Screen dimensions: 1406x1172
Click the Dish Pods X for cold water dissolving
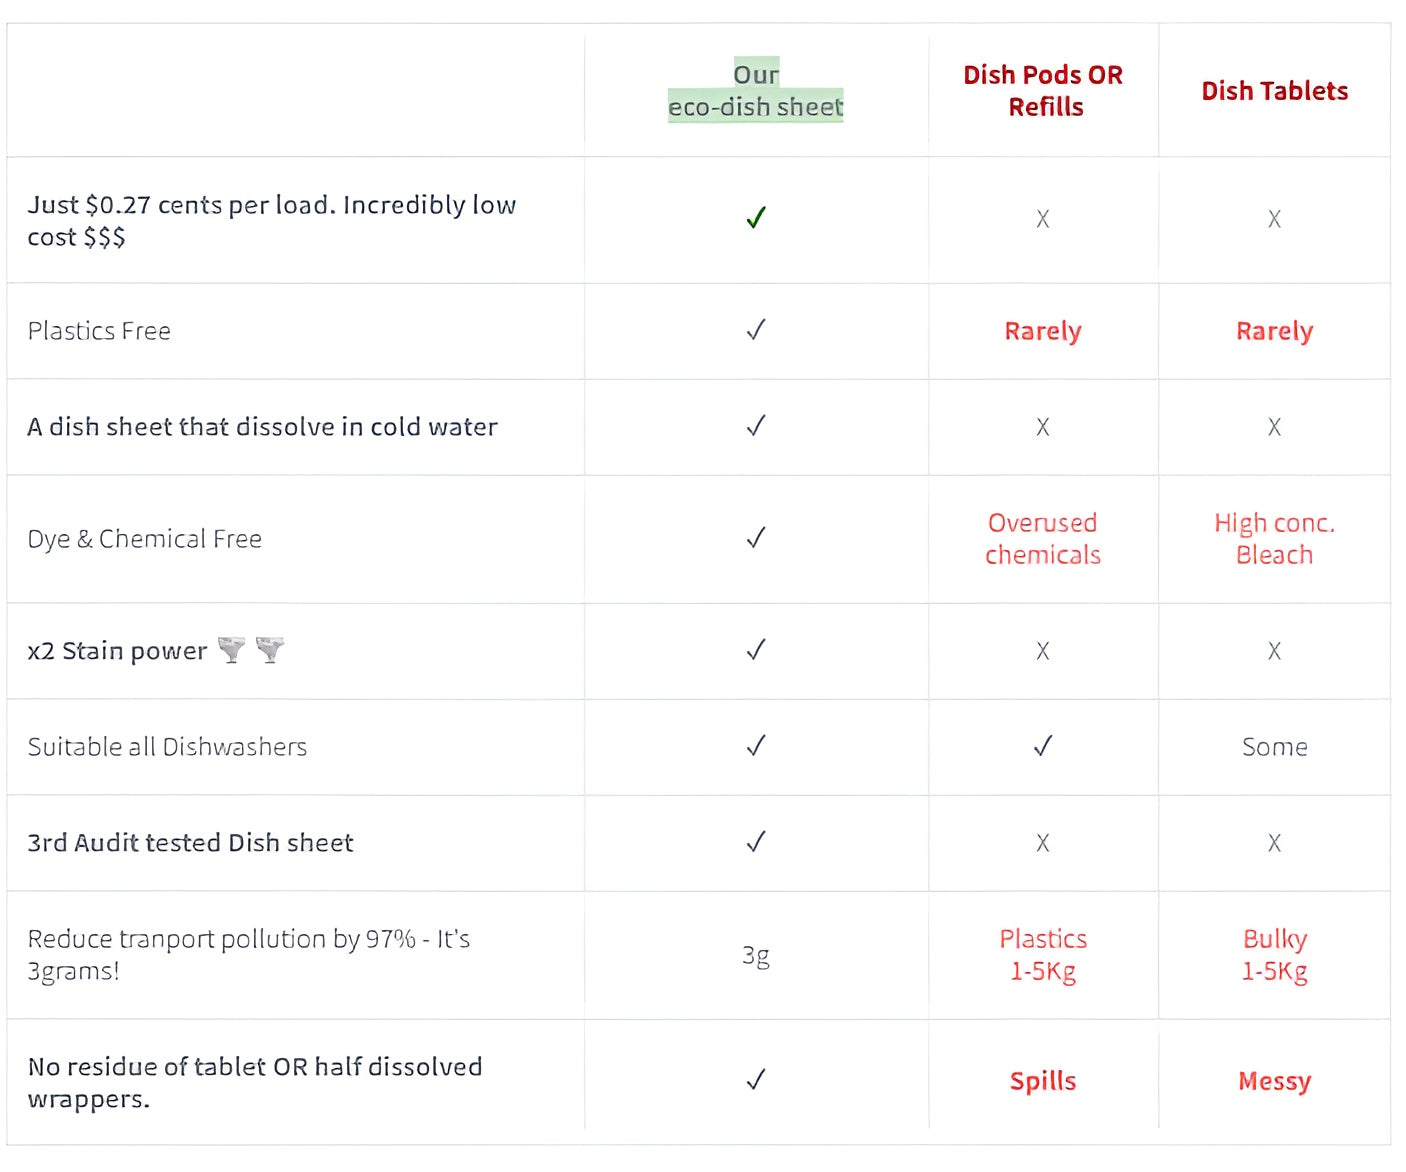[1043, 427]
